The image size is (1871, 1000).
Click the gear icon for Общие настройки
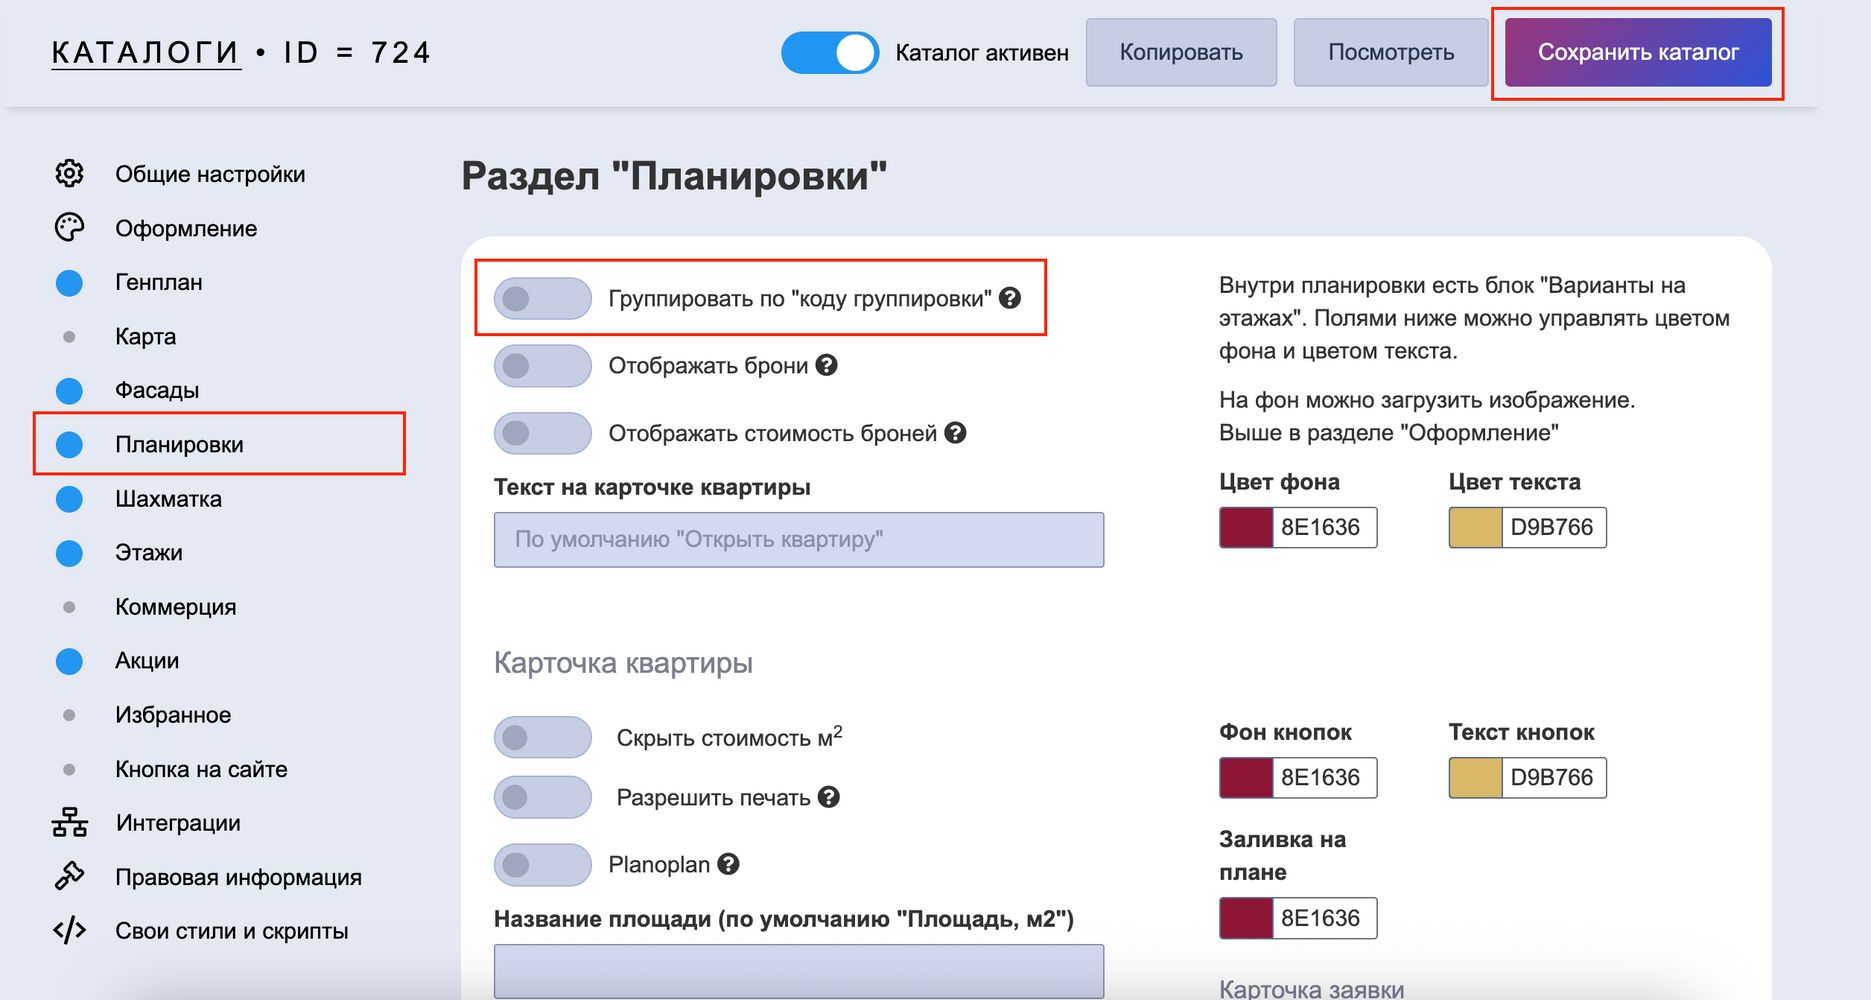tap(69, 173)
